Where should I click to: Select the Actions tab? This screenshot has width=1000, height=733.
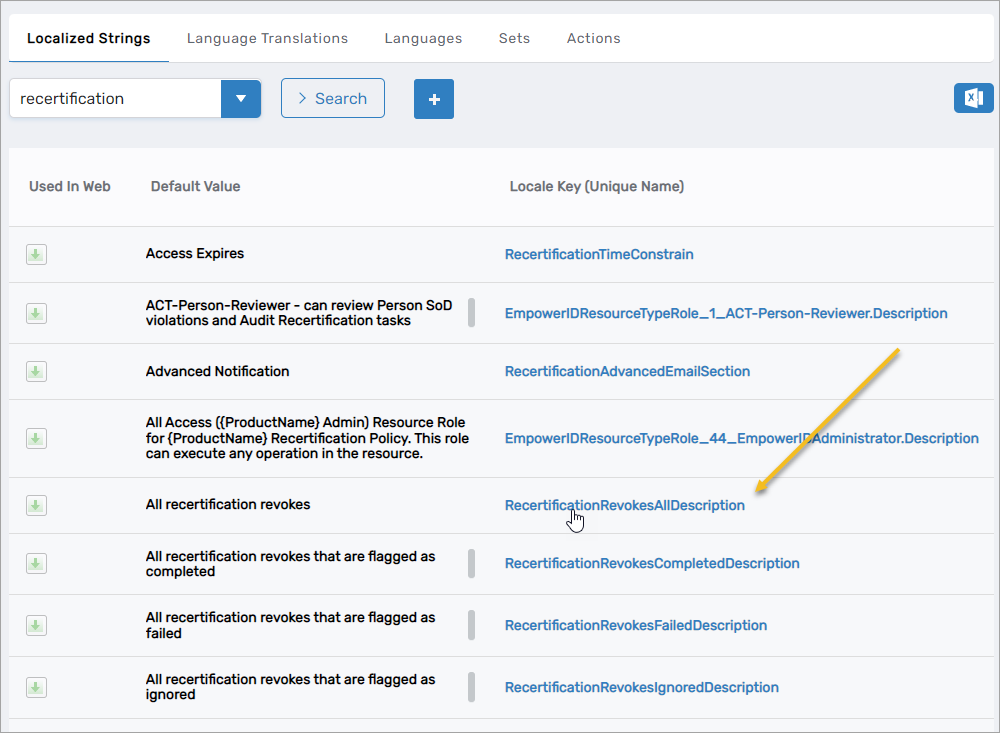pos(593,39)
